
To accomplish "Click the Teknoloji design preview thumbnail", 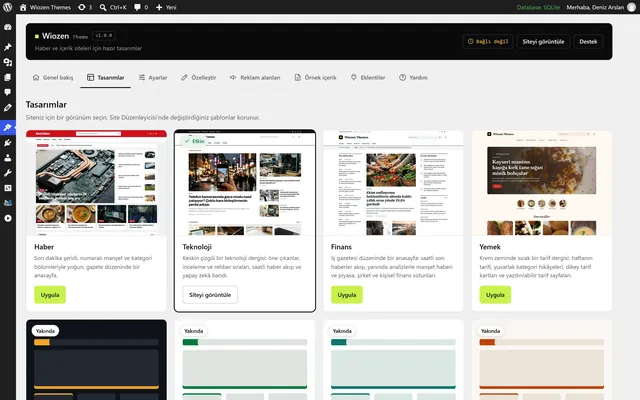I will [x=245, y=183].
